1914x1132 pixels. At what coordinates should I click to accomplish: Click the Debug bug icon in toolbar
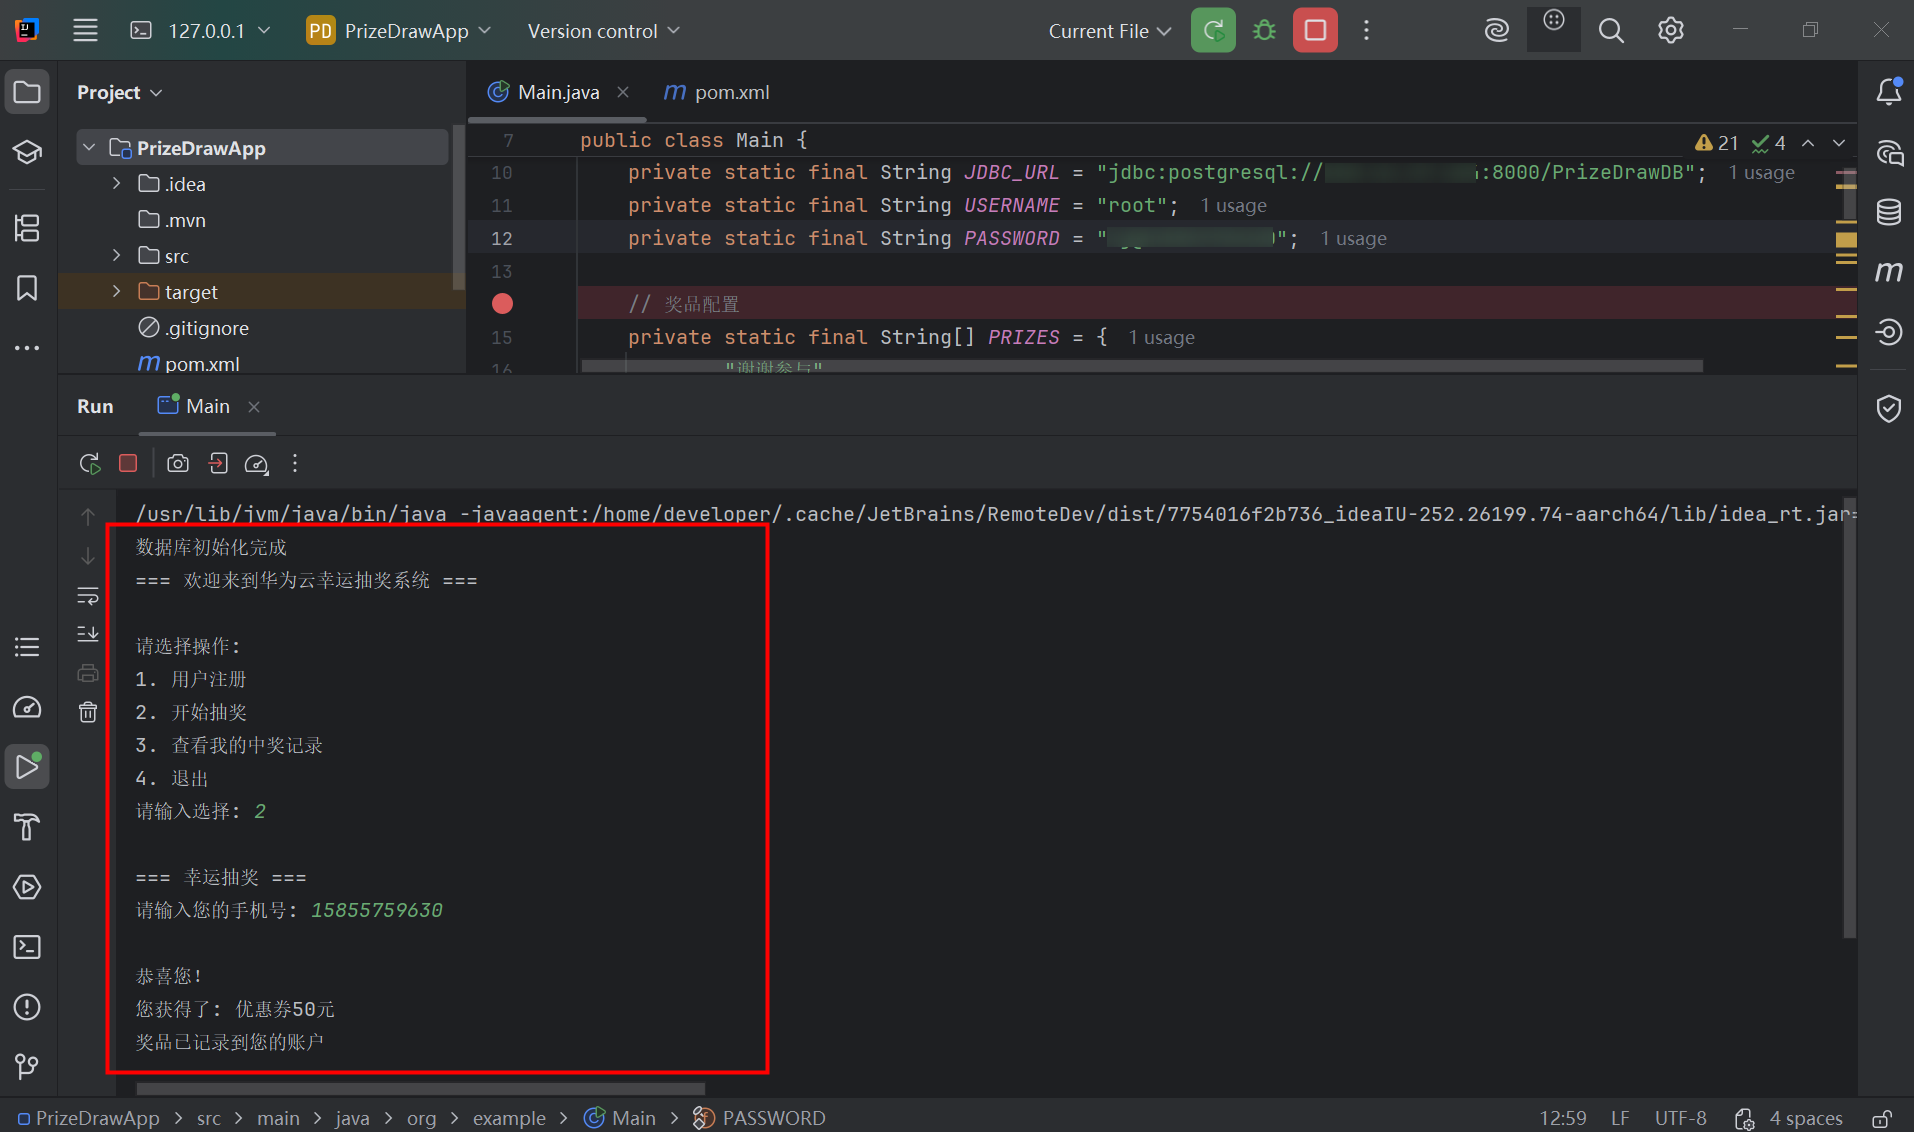pos(1264,31)
